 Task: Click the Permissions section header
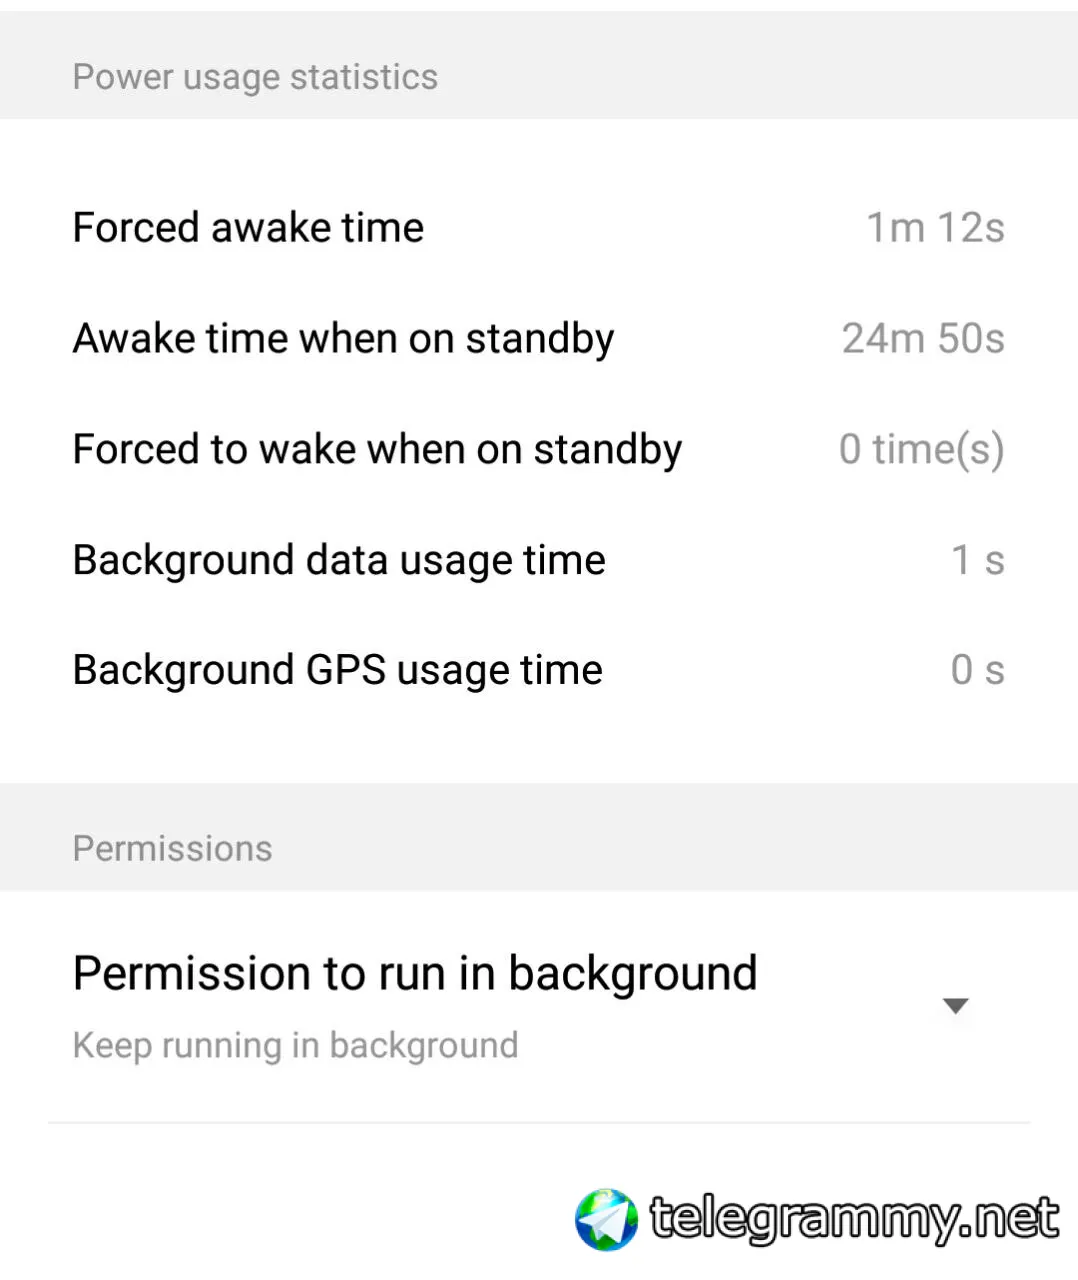click(172, 849)
